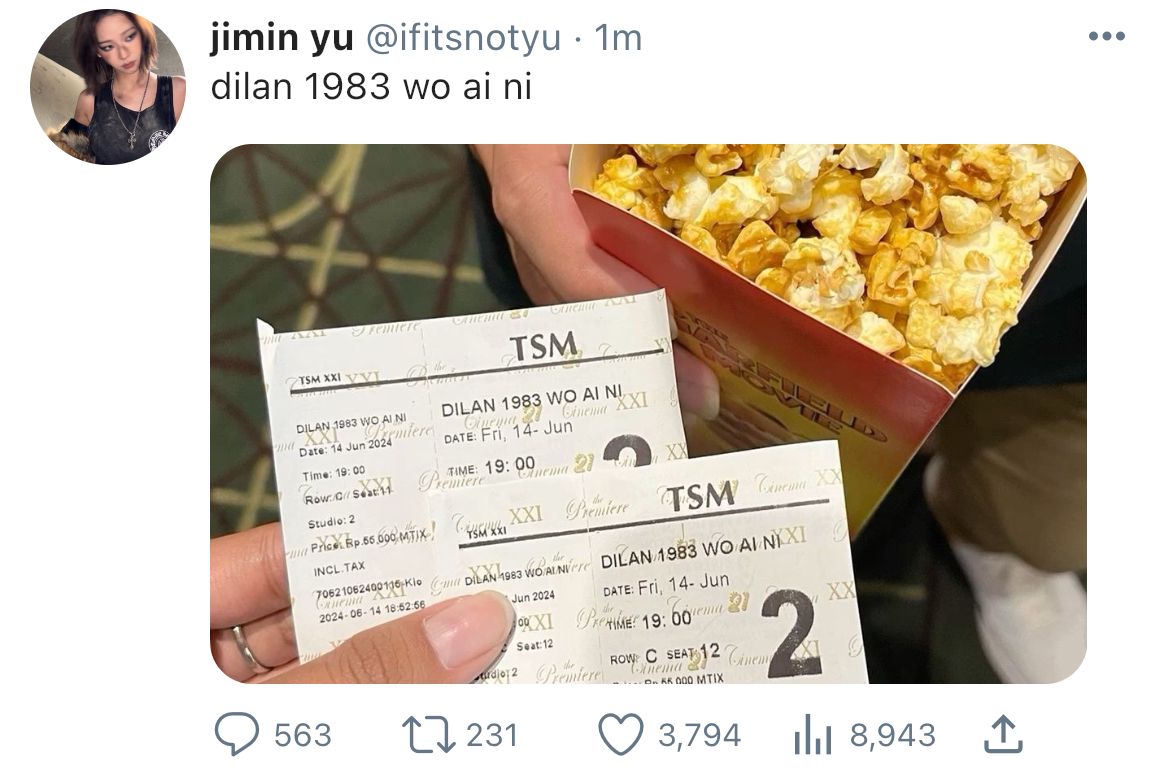Viewport: 1170px width, 782px height.
Task: Click the 563 replies count
Action: point(302,736)
